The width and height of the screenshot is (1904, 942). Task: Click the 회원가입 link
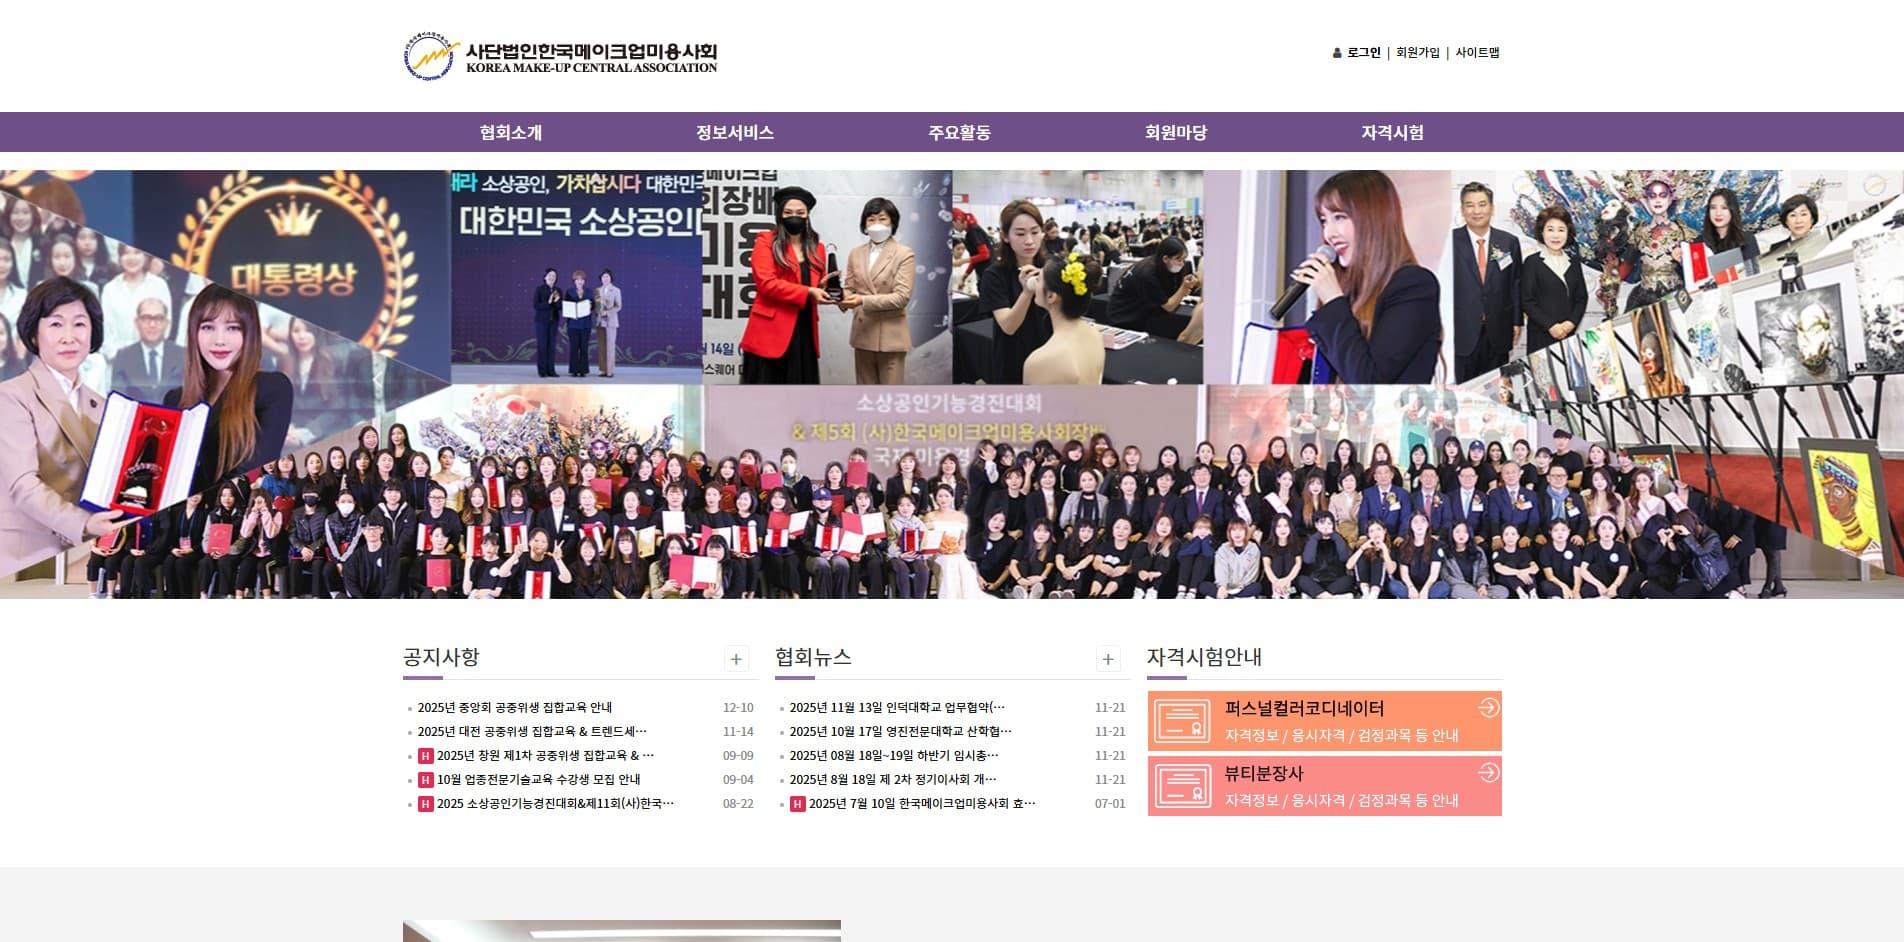tap(1417, 53)
